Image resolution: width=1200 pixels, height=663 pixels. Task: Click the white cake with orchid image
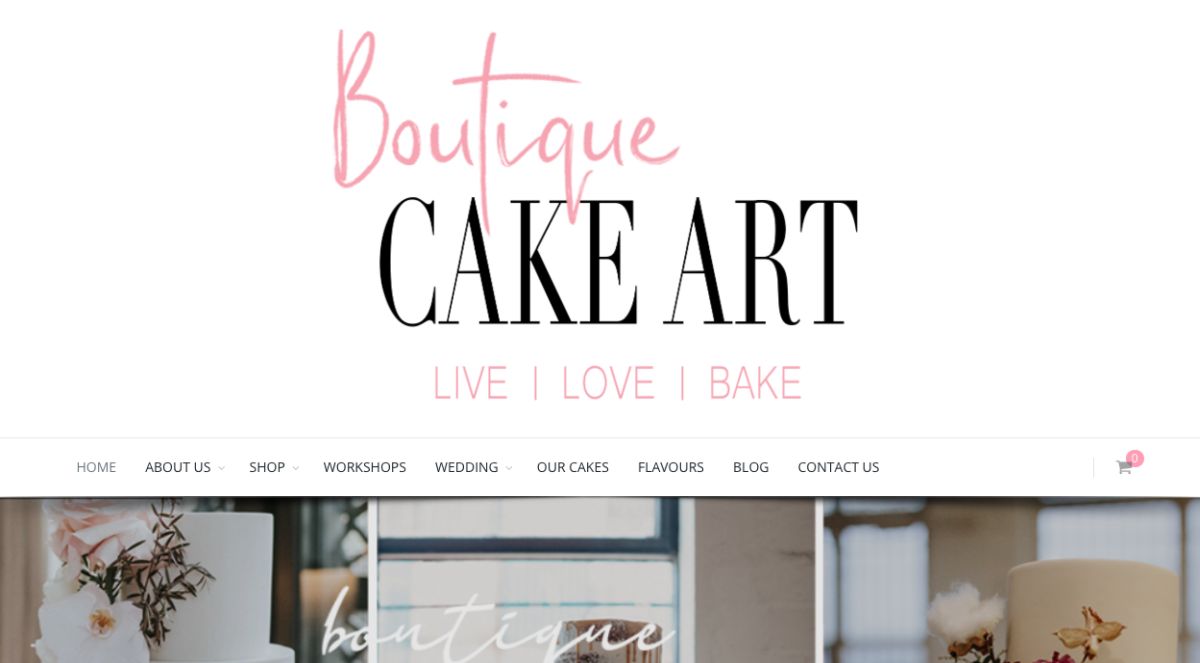coord(185,580)
